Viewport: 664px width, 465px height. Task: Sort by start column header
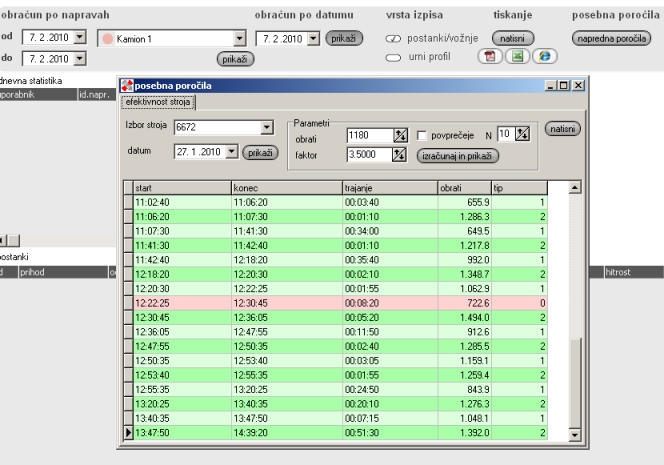pyautogui.click(x=183, y=188)
